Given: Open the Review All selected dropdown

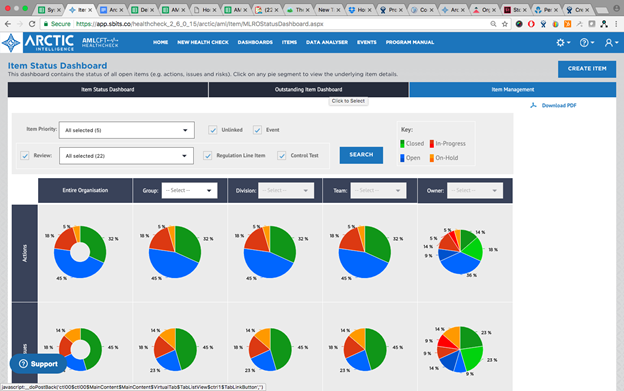Looking at the screenshot, I should pyautogui.click(x=127, y=156).
